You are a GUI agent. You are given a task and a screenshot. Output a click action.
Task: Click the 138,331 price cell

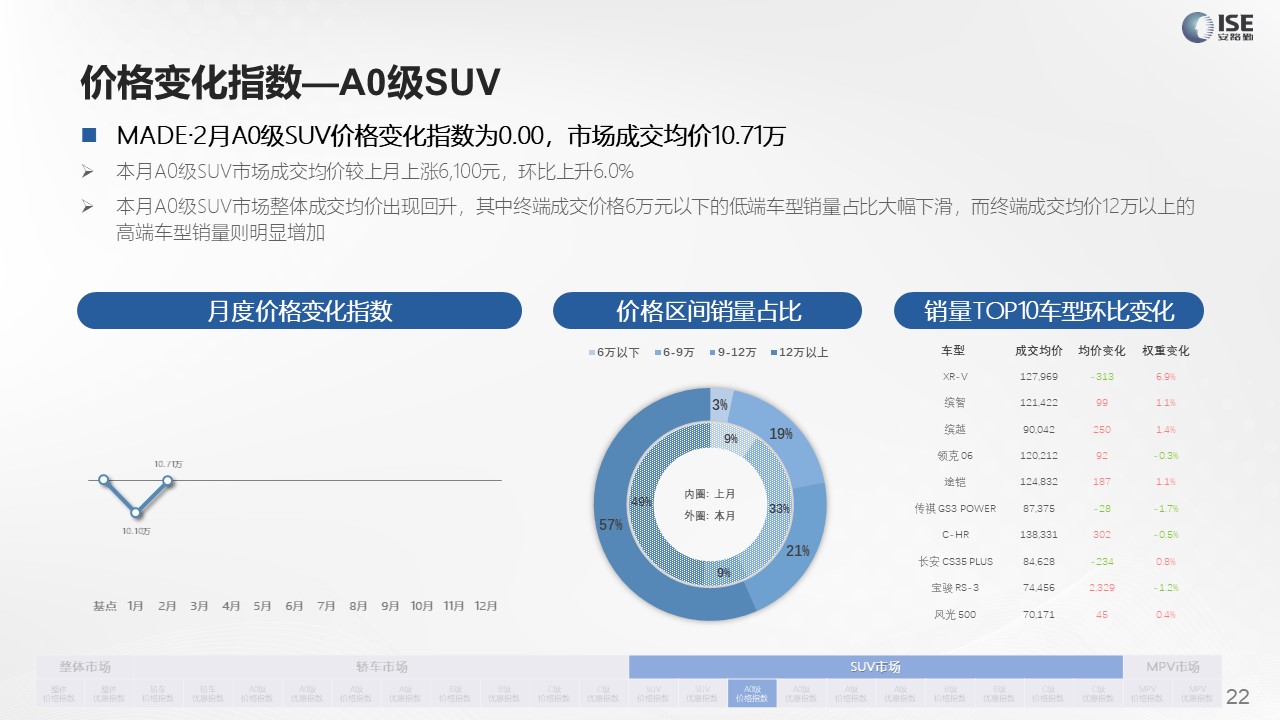(x=1039, y=535)
